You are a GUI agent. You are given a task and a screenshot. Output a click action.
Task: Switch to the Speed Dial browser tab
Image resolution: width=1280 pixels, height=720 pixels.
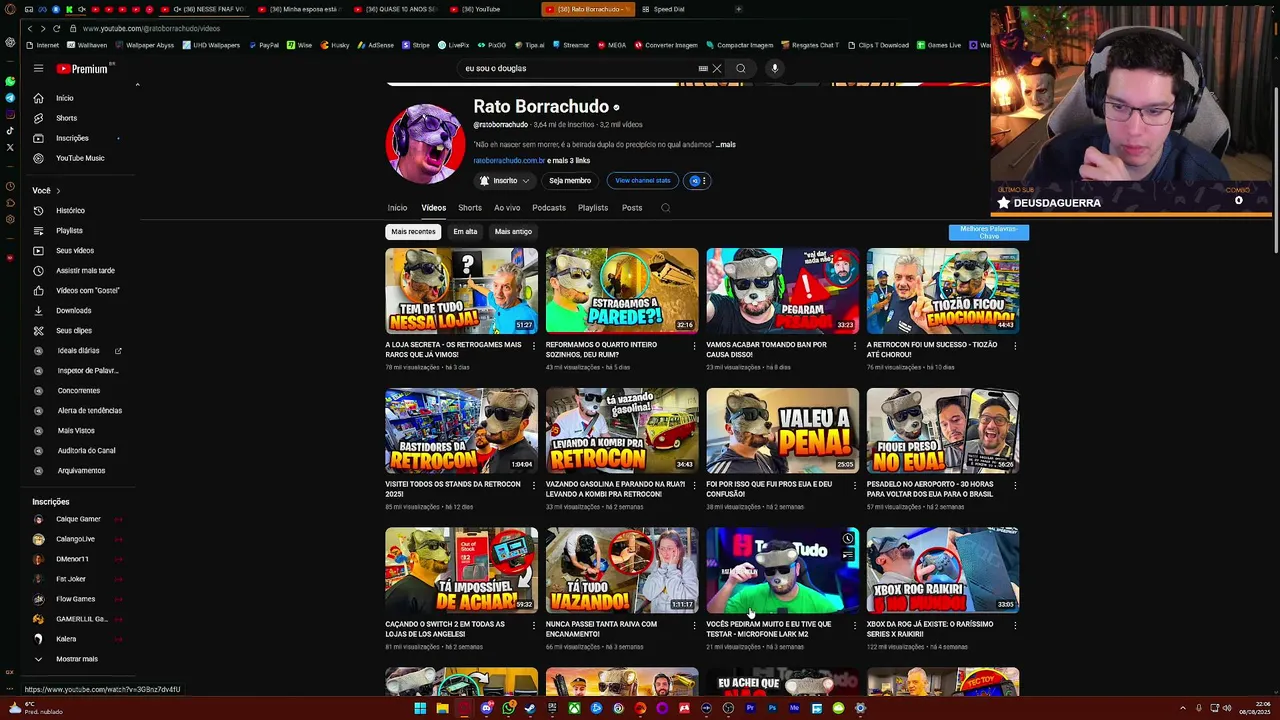pos(669,9)
